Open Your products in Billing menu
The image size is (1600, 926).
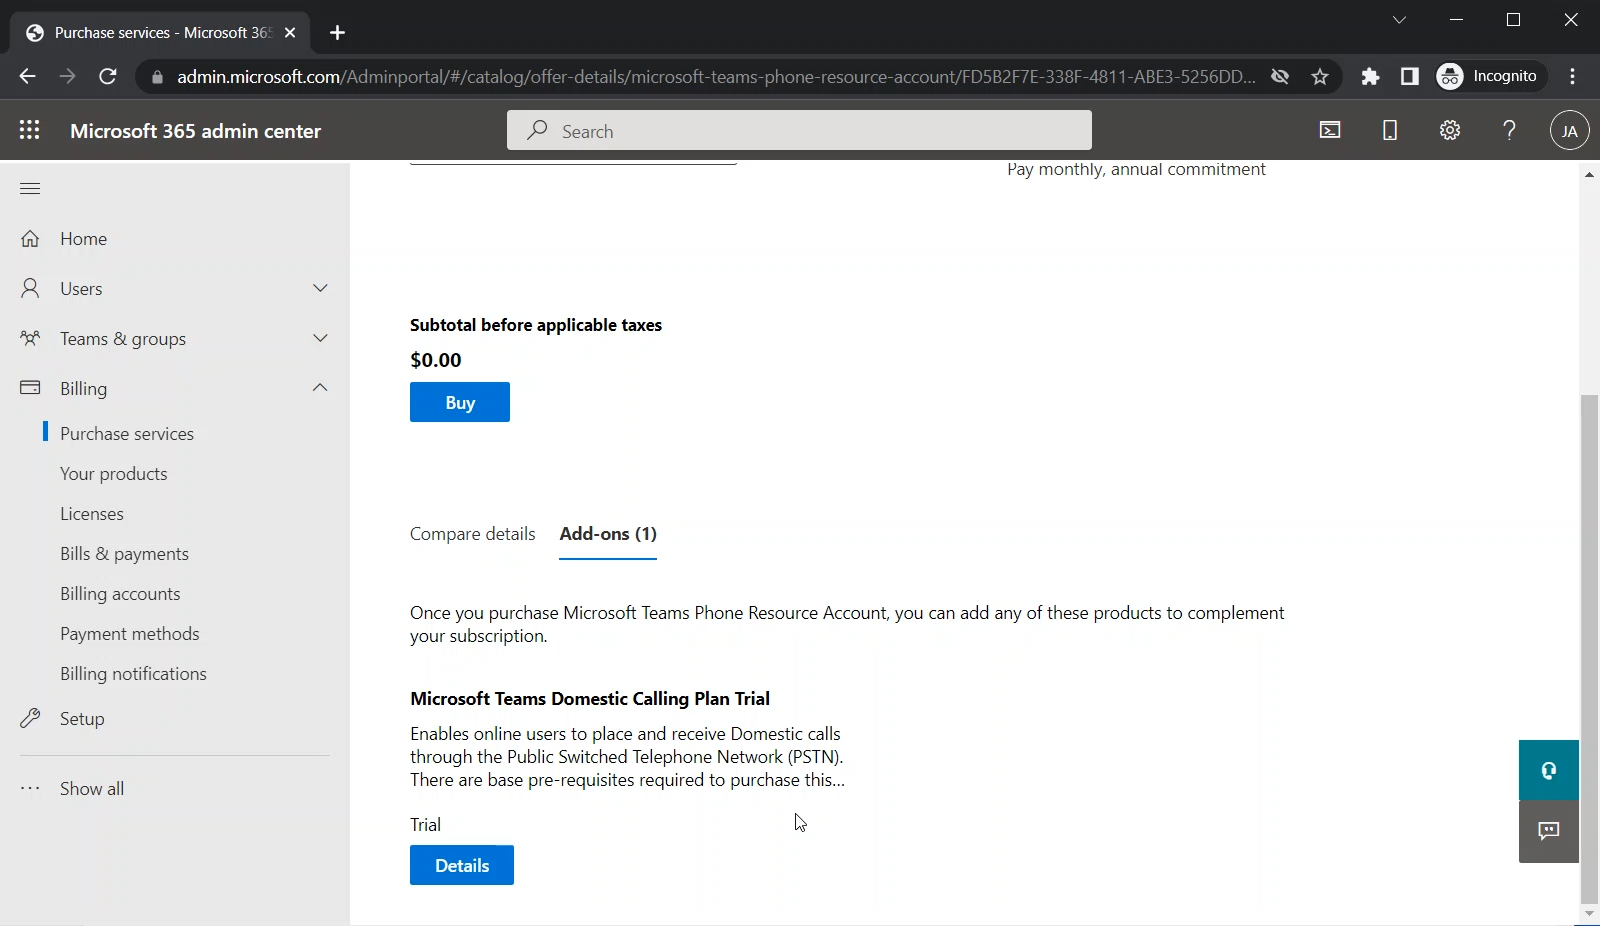click(114, 474)
